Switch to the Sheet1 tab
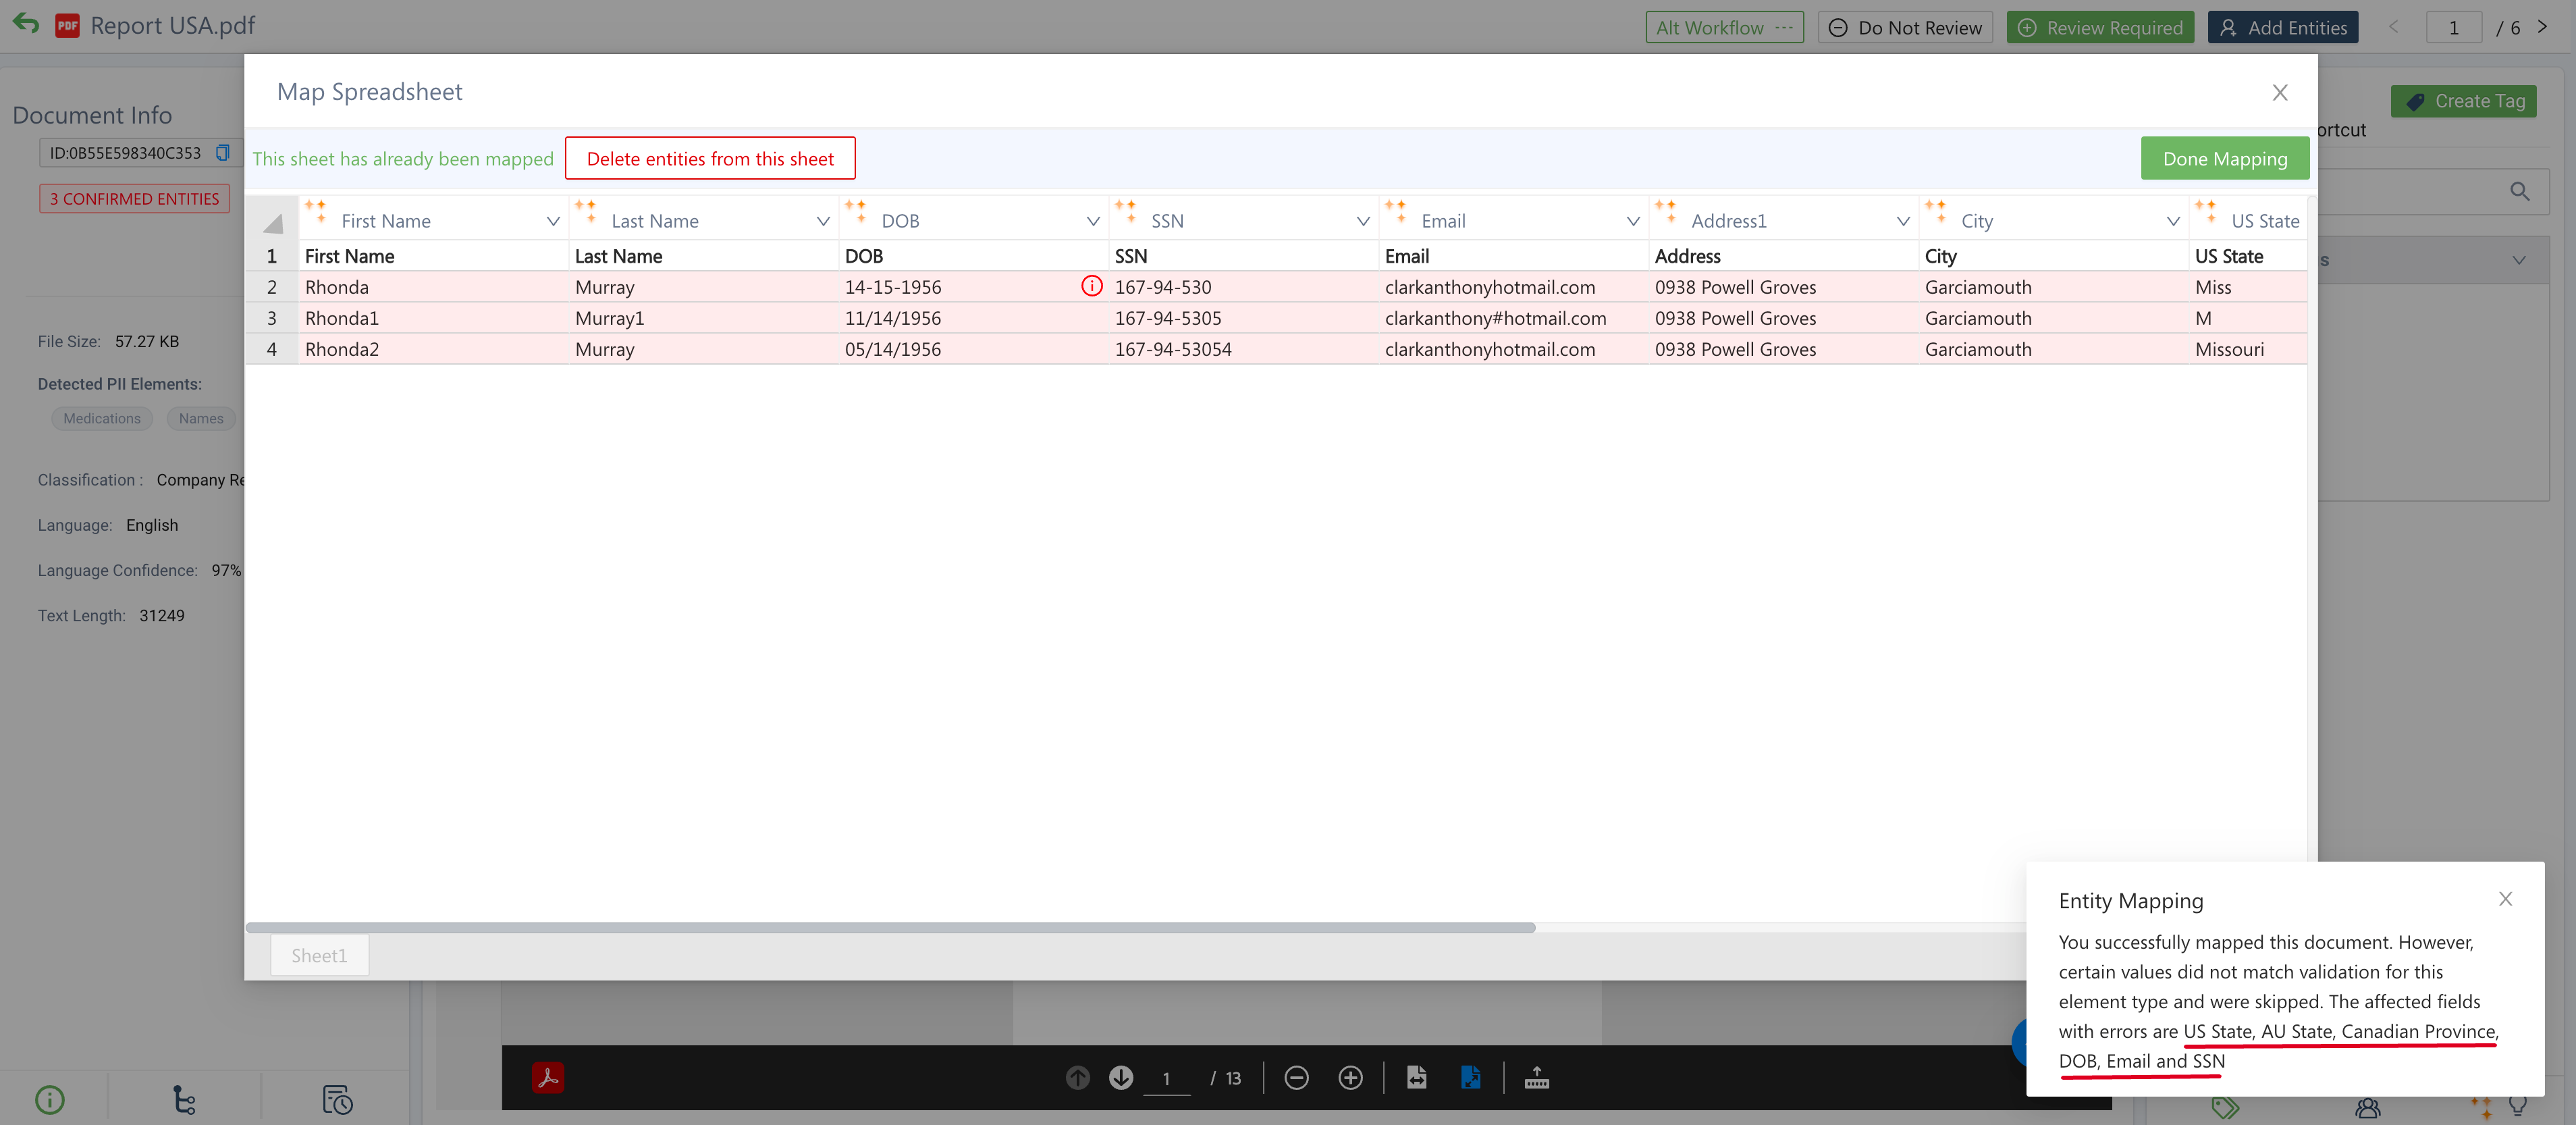Screen dimensions: 2576x1125 click(x=319, y=956)
